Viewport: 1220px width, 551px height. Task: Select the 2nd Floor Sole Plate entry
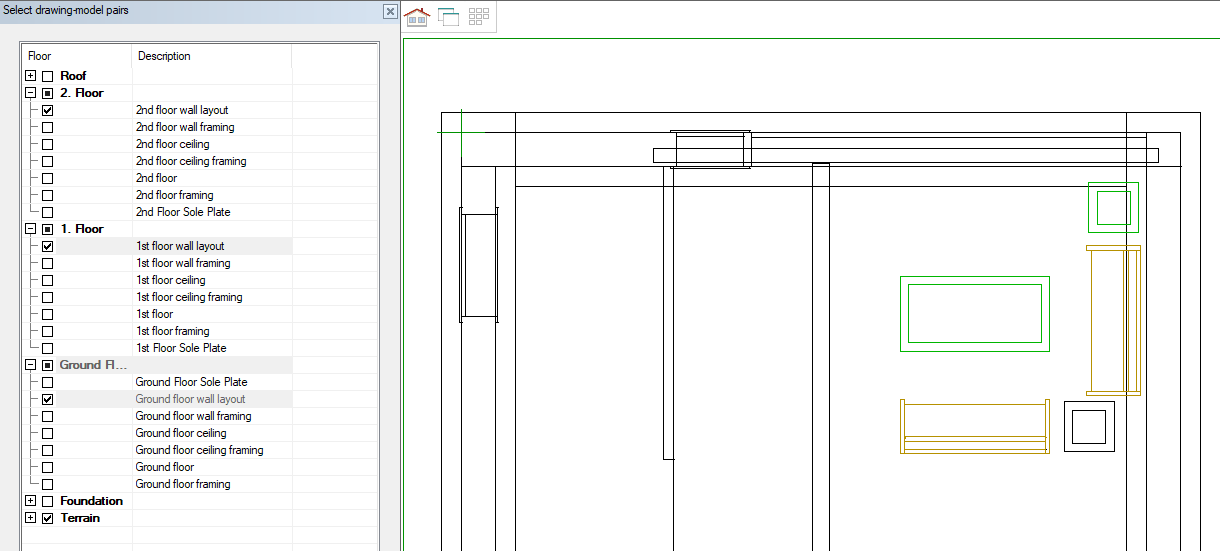click(183, 212)
